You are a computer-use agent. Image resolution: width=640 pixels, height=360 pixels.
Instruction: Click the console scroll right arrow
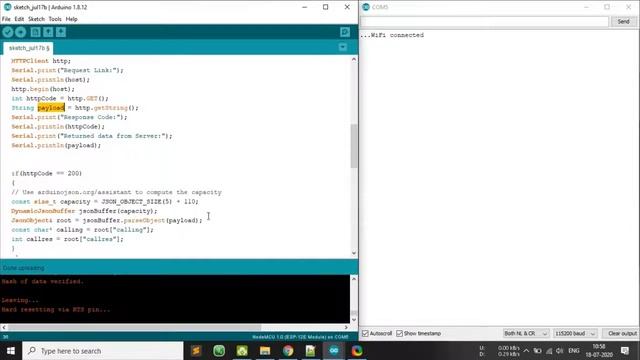coord(346,327)
